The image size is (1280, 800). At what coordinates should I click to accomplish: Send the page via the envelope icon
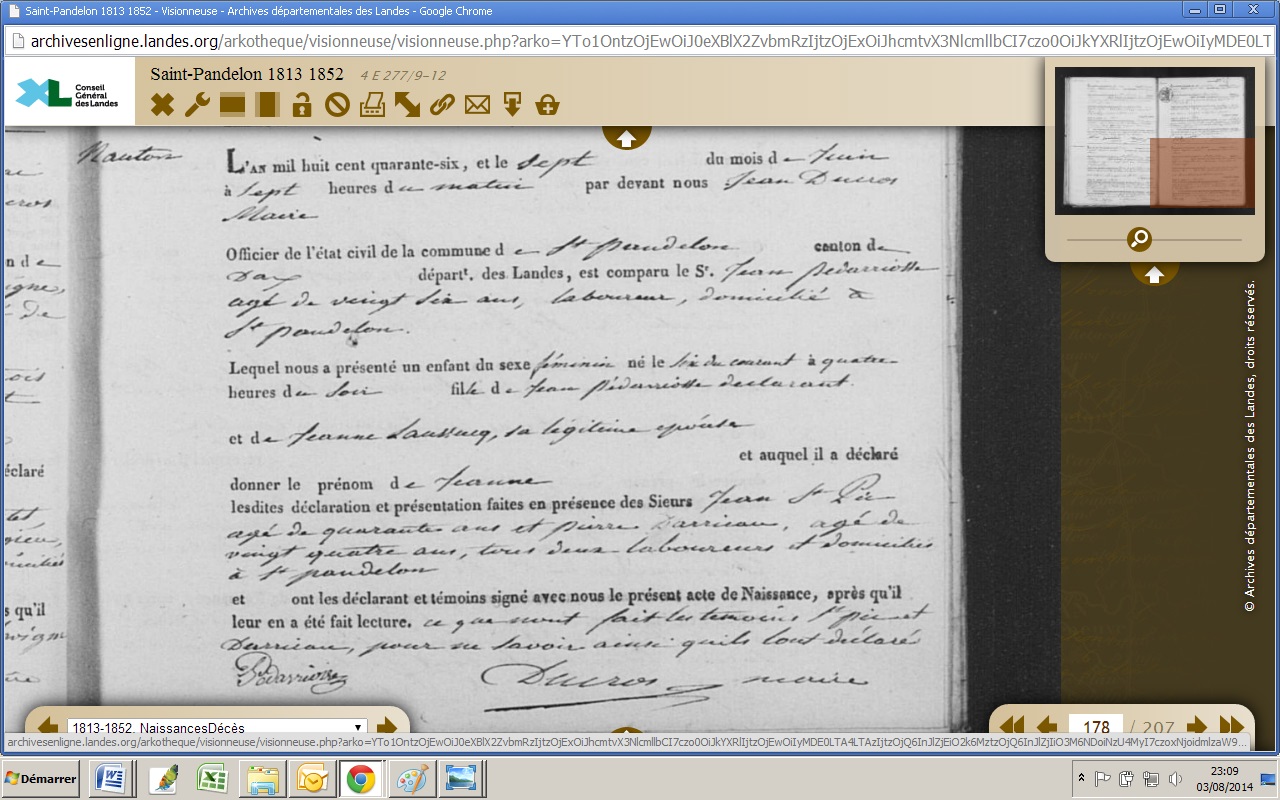coord(477,104)
